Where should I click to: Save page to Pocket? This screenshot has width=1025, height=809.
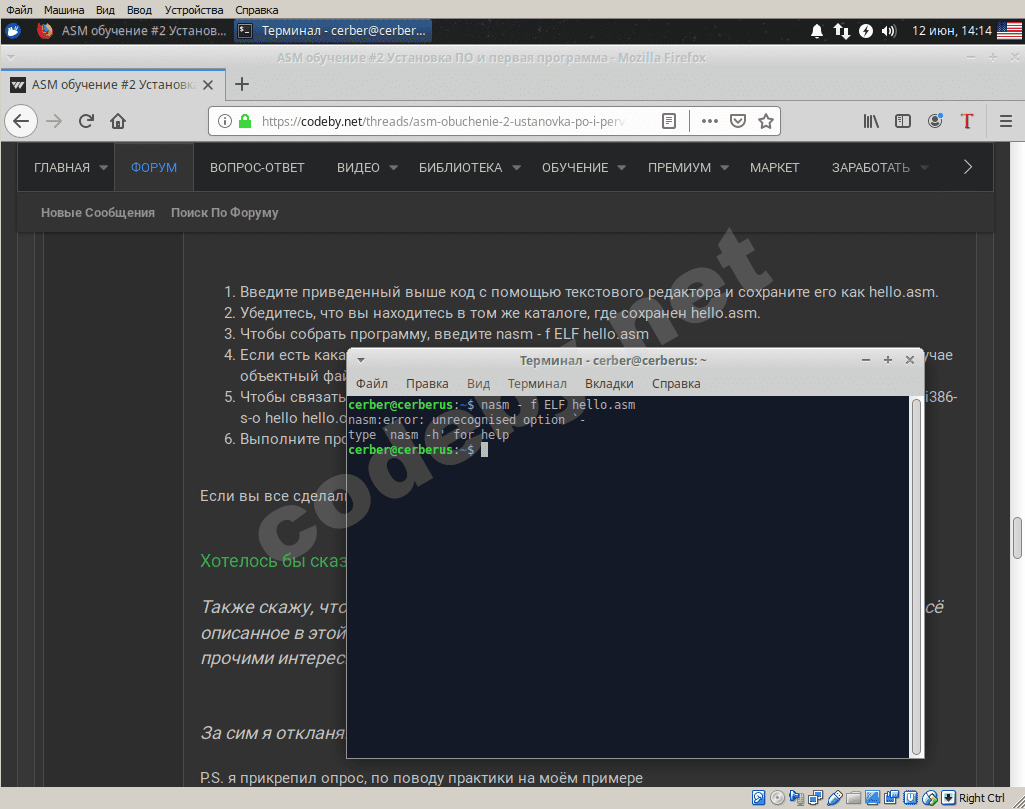coord(738,121)
